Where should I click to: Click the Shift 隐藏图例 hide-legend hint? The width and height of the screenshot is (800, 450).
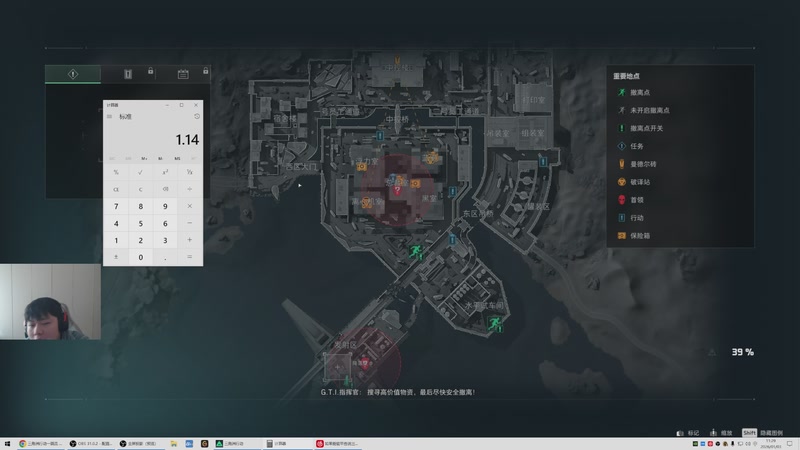point(762,433)
